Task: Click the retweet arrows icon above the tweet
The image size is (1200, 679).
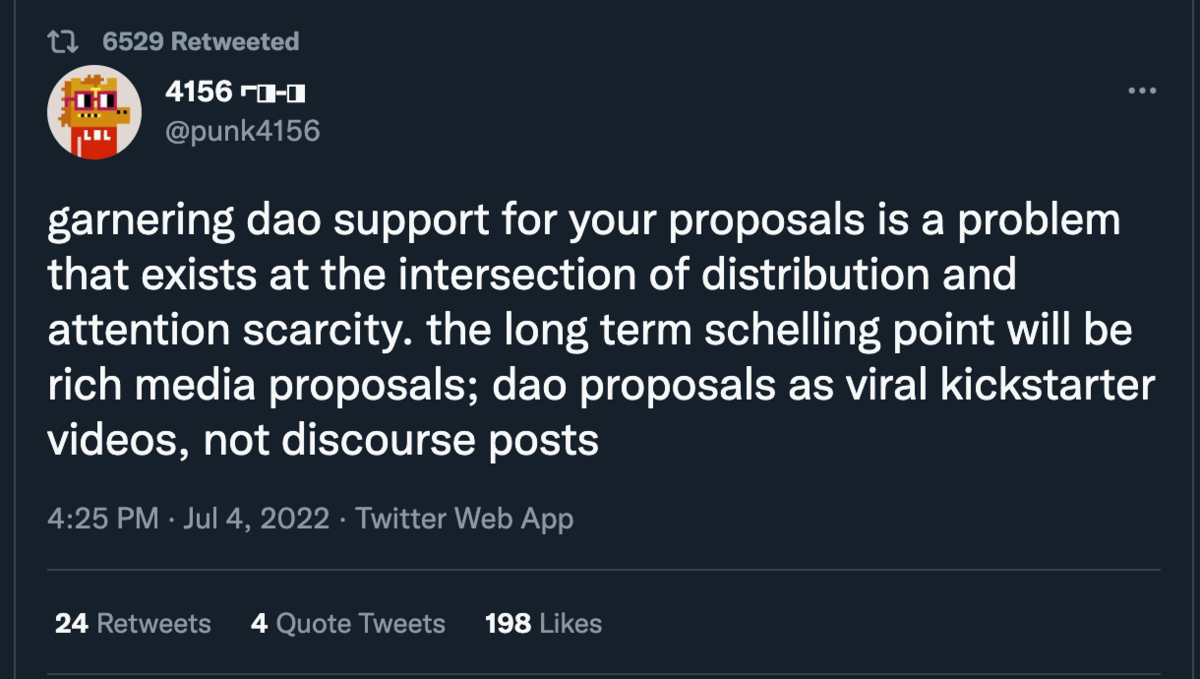Action: tap(62, 42)
